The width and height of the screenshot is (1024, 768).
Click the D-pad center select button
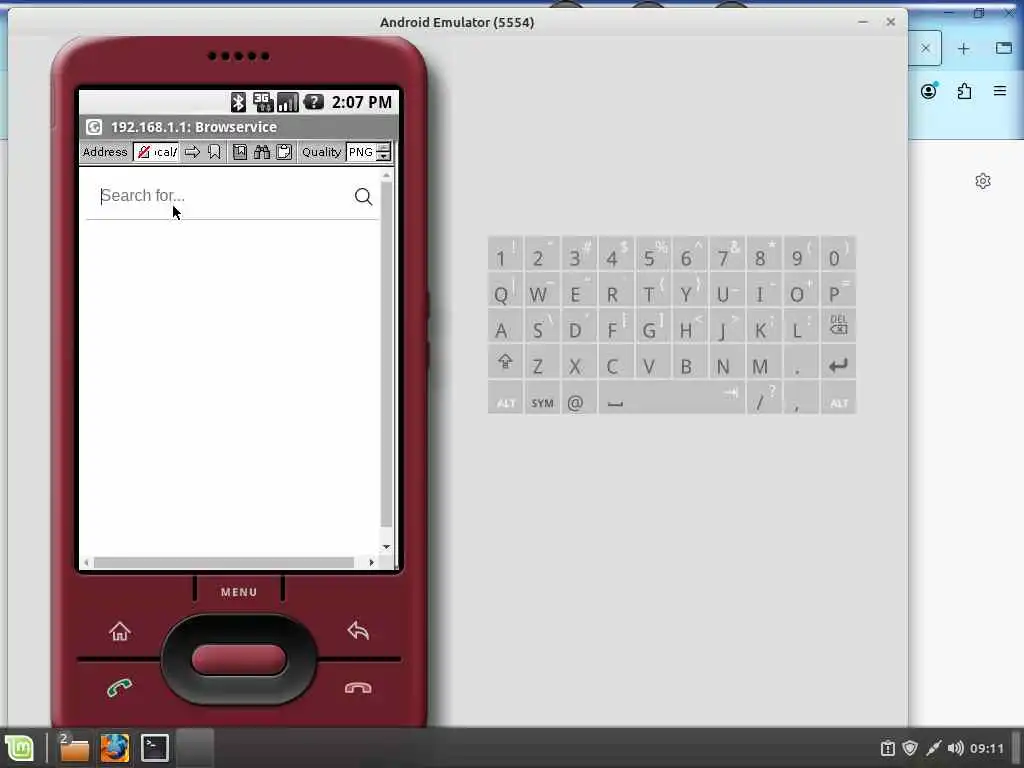(239, 660)
